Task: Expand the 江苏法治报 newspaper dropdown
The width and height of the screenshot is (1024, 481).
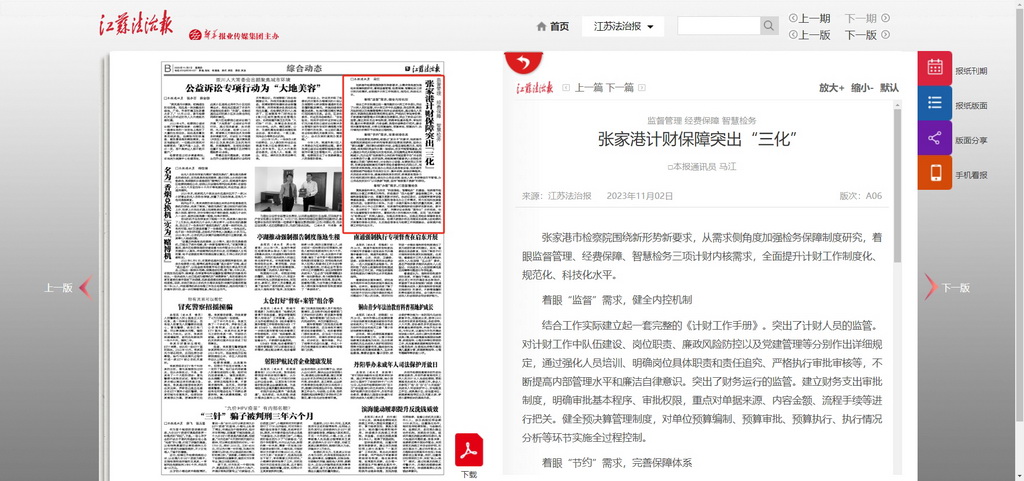Action: pyautogui.click(x=627, y=26)
